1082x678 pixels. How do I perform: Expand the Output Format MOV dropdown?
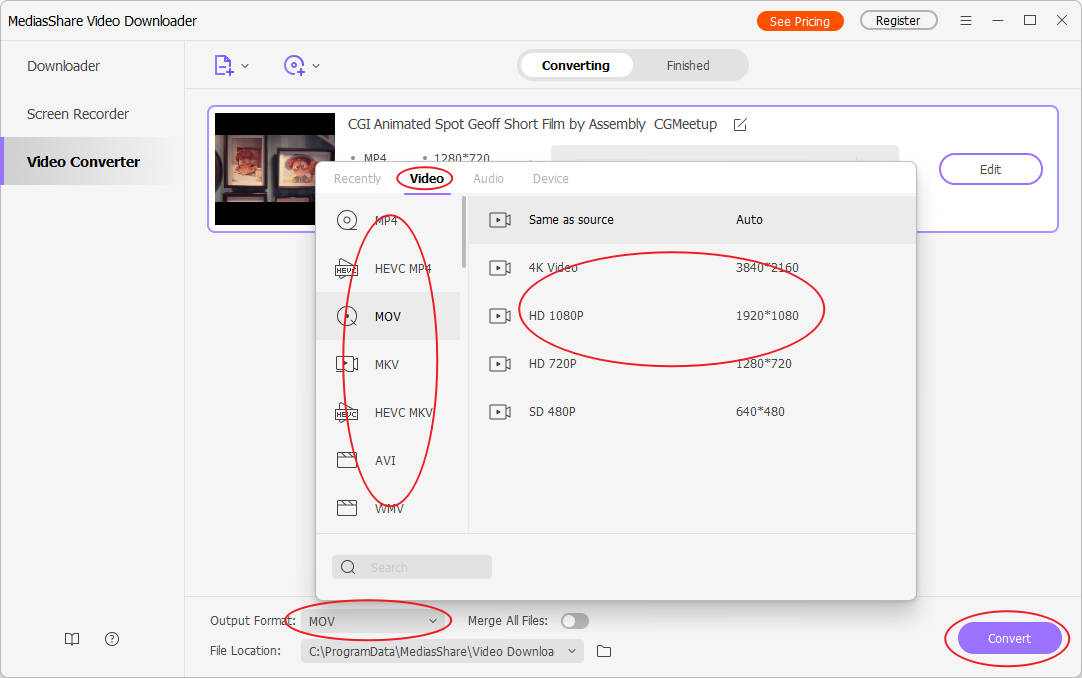(x=372, y=621)
